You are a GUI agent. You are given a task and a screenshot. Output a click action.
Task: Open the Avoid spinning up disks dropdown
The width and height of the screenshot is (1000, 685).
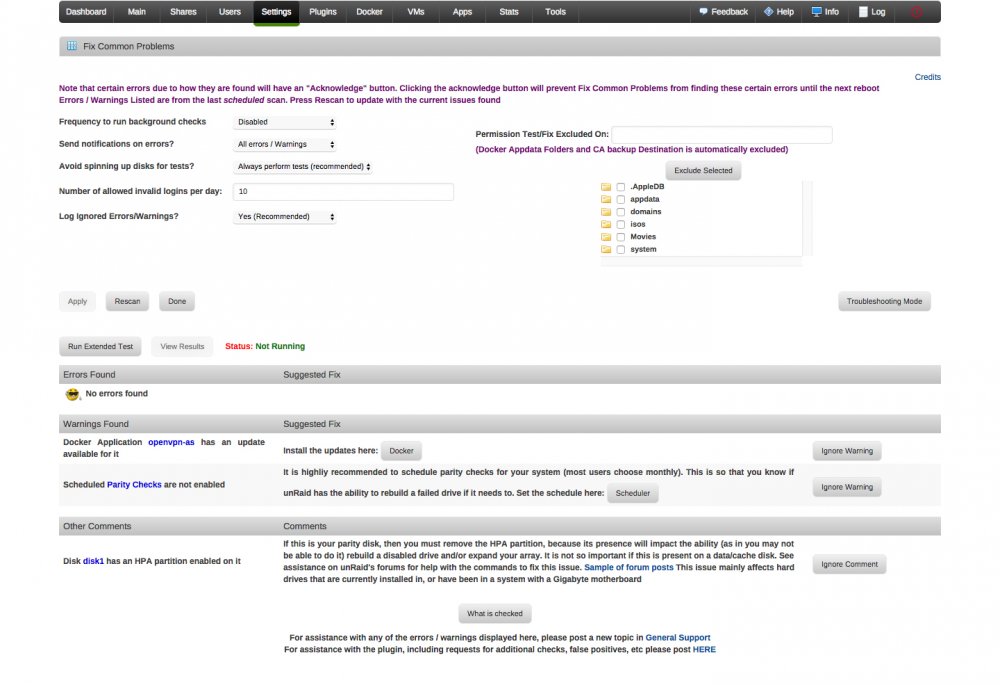[303, 166]
